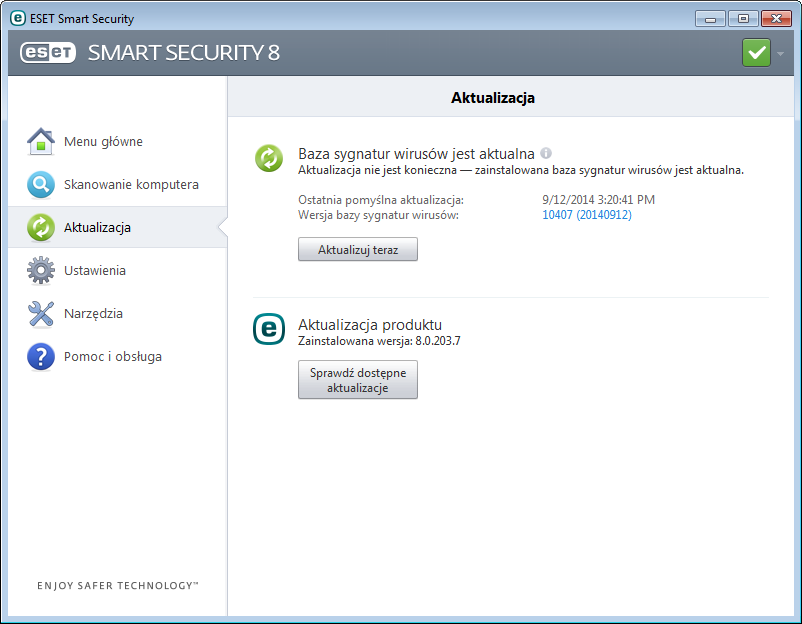Open the Menu główne section

pyautogui.click(x=118, y=141)
